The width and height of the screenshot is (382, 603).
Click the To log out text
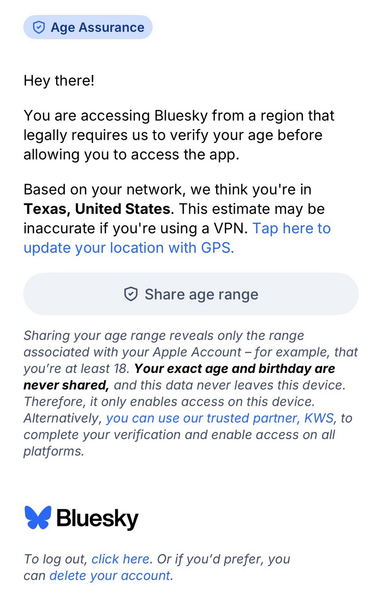click(56, 559)
